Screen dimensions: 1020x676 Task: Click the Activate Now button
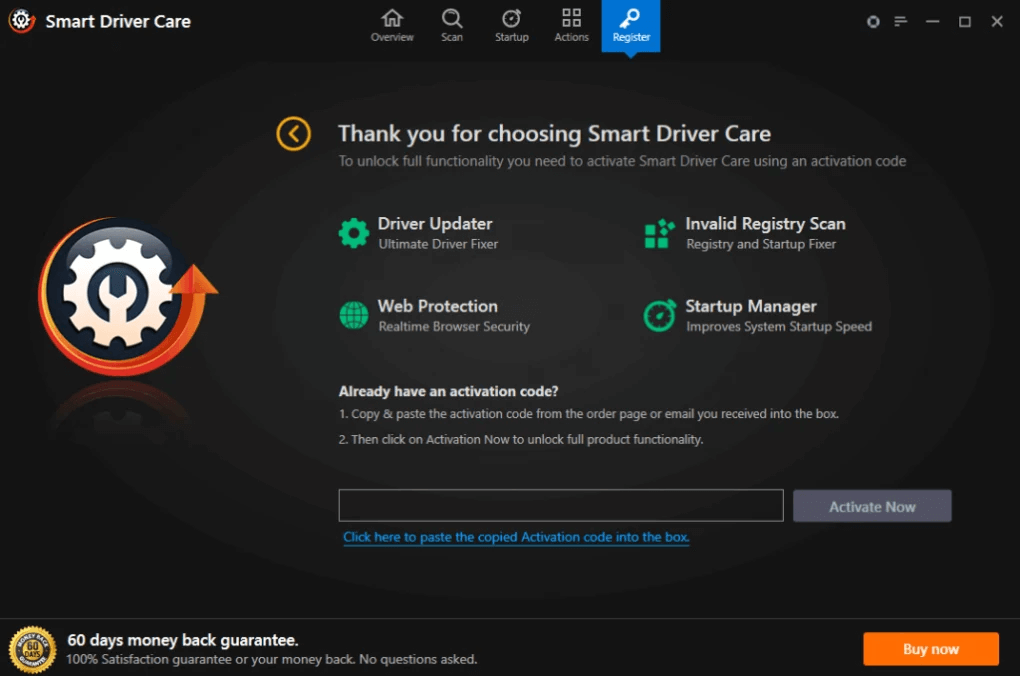point(872,506)
